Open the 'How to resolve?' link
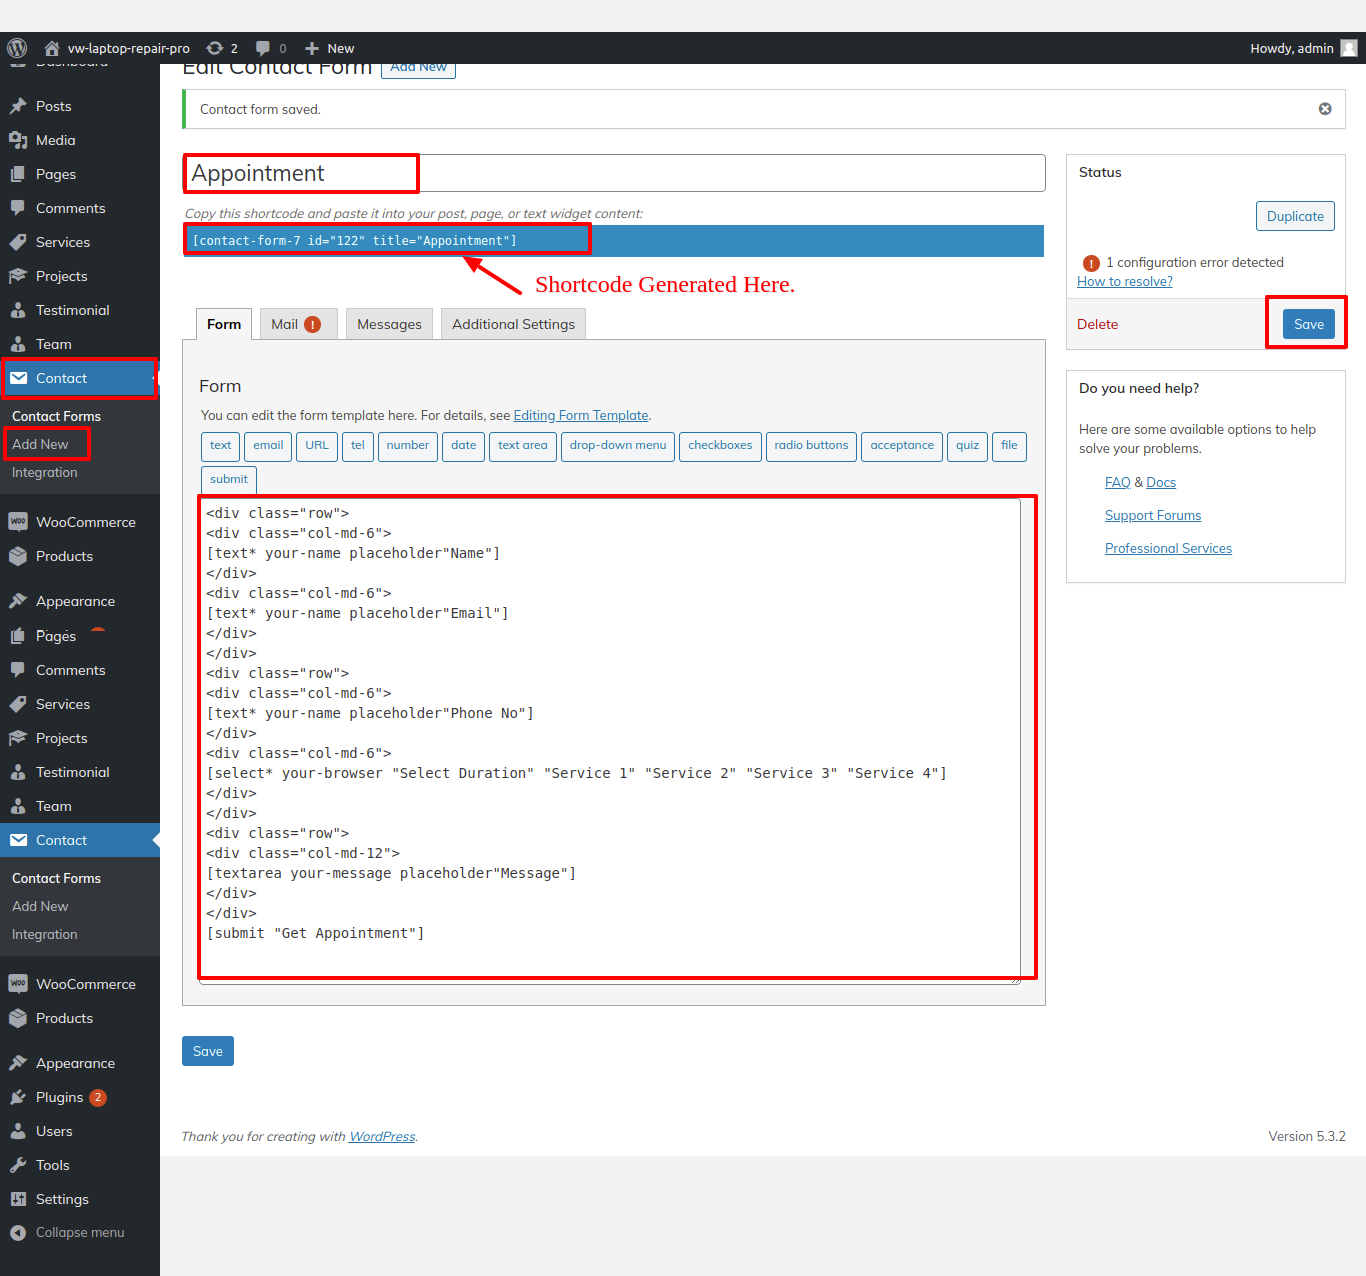The width and height of the screenshot is (1366, 1276). click(x=1125, y=282)
